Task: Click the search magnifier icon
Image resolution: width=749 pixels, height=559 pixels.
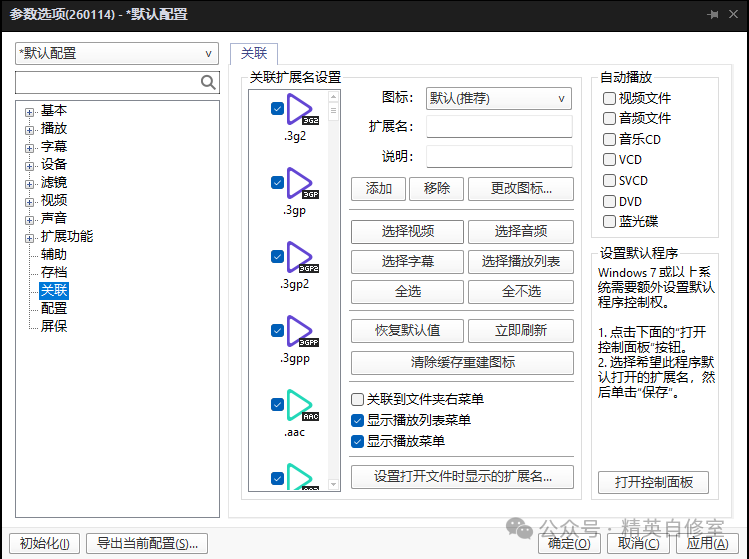Action: 208,82
